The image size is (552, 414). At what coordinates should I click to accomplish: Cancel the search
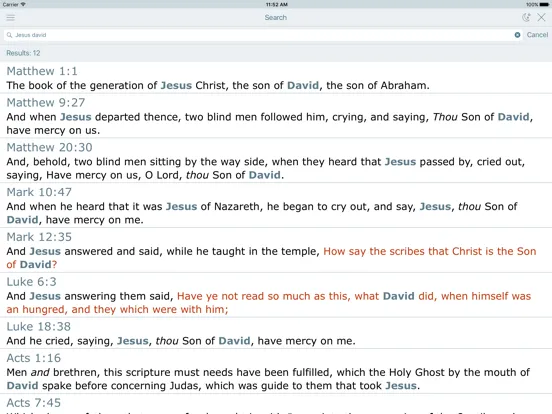point(537,35)
